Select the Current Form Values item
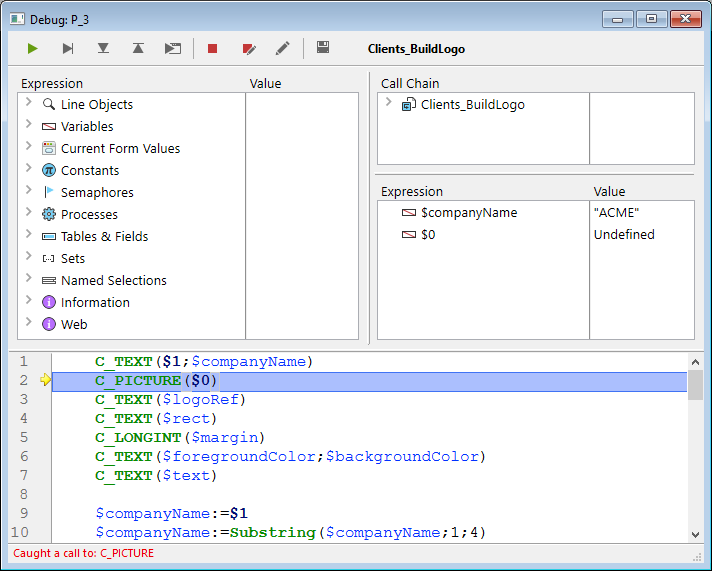Screen dimensions: 712x571 tap(120, 148)
